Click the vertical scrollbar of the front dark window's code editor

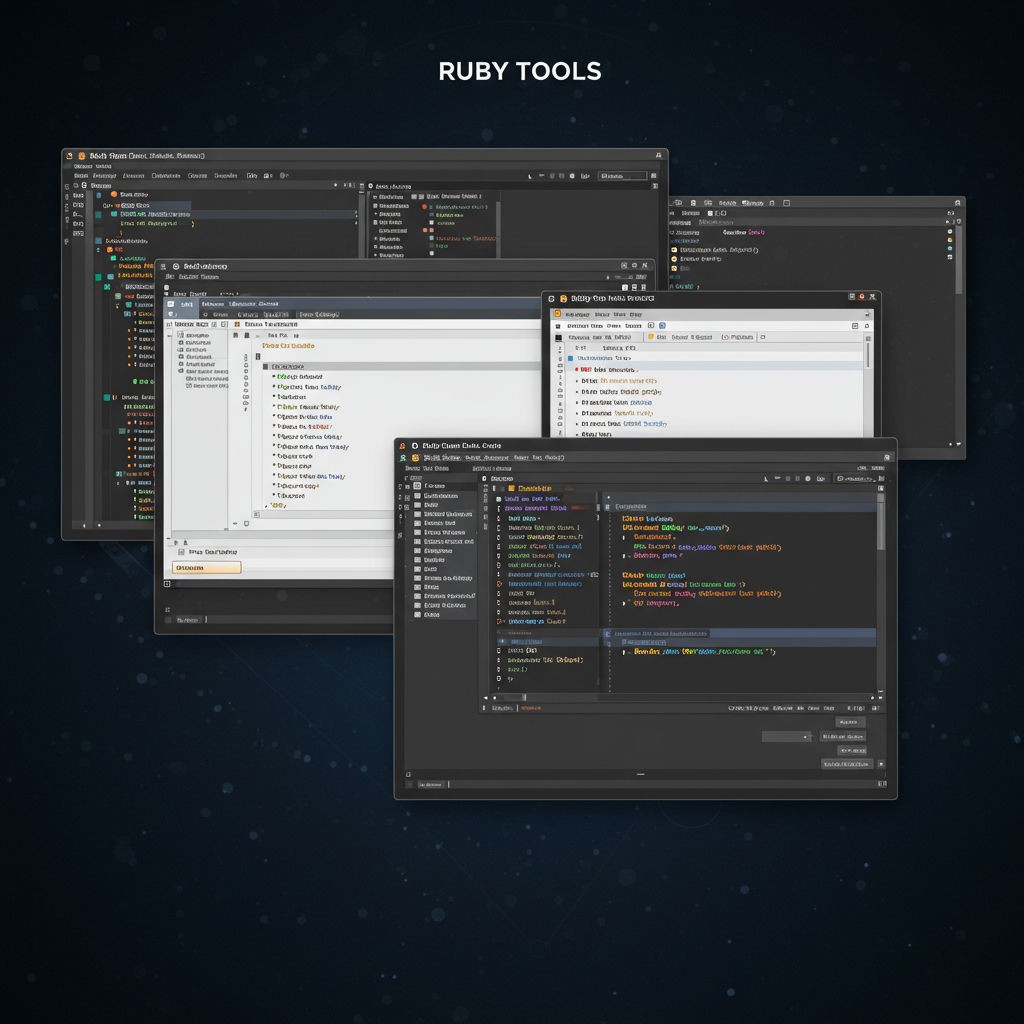pos(880,522)
